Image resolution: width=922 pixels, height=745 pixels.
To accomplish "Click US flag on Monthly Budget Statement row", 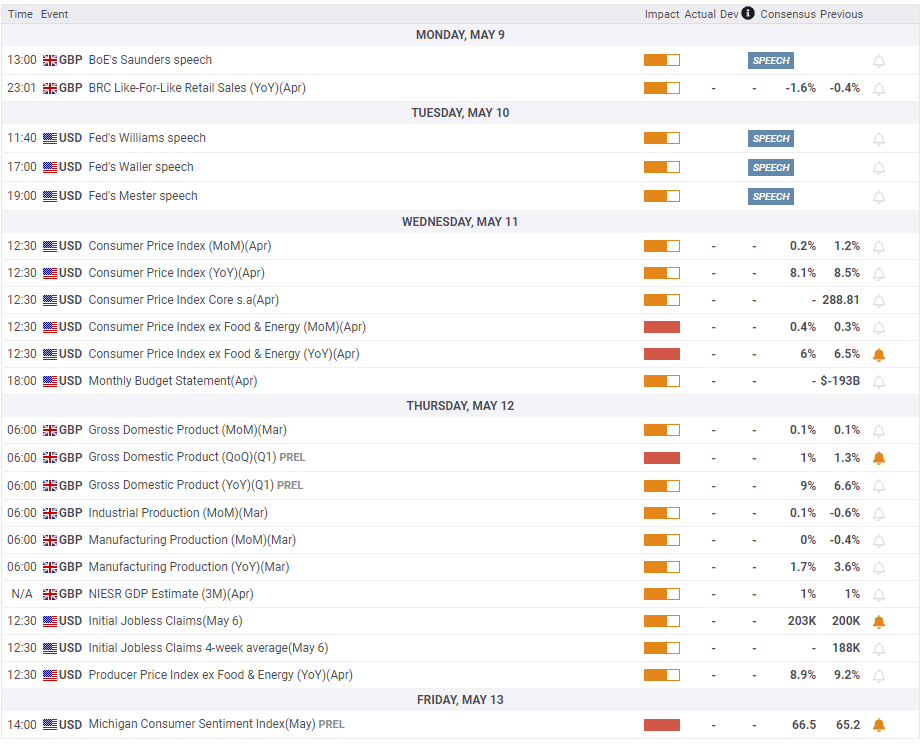I will click(x=50, y=382).
